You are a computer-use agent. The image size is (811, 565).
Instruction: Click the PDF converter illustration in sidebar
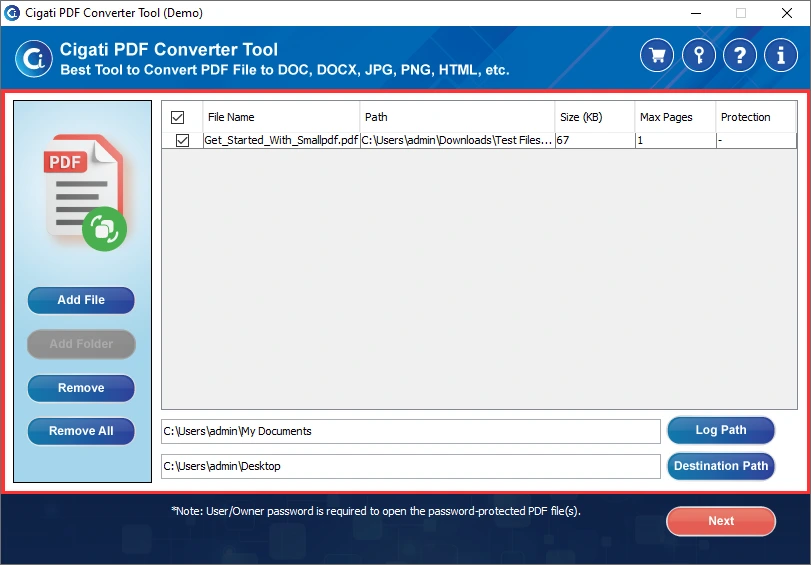tap(85, 192)
